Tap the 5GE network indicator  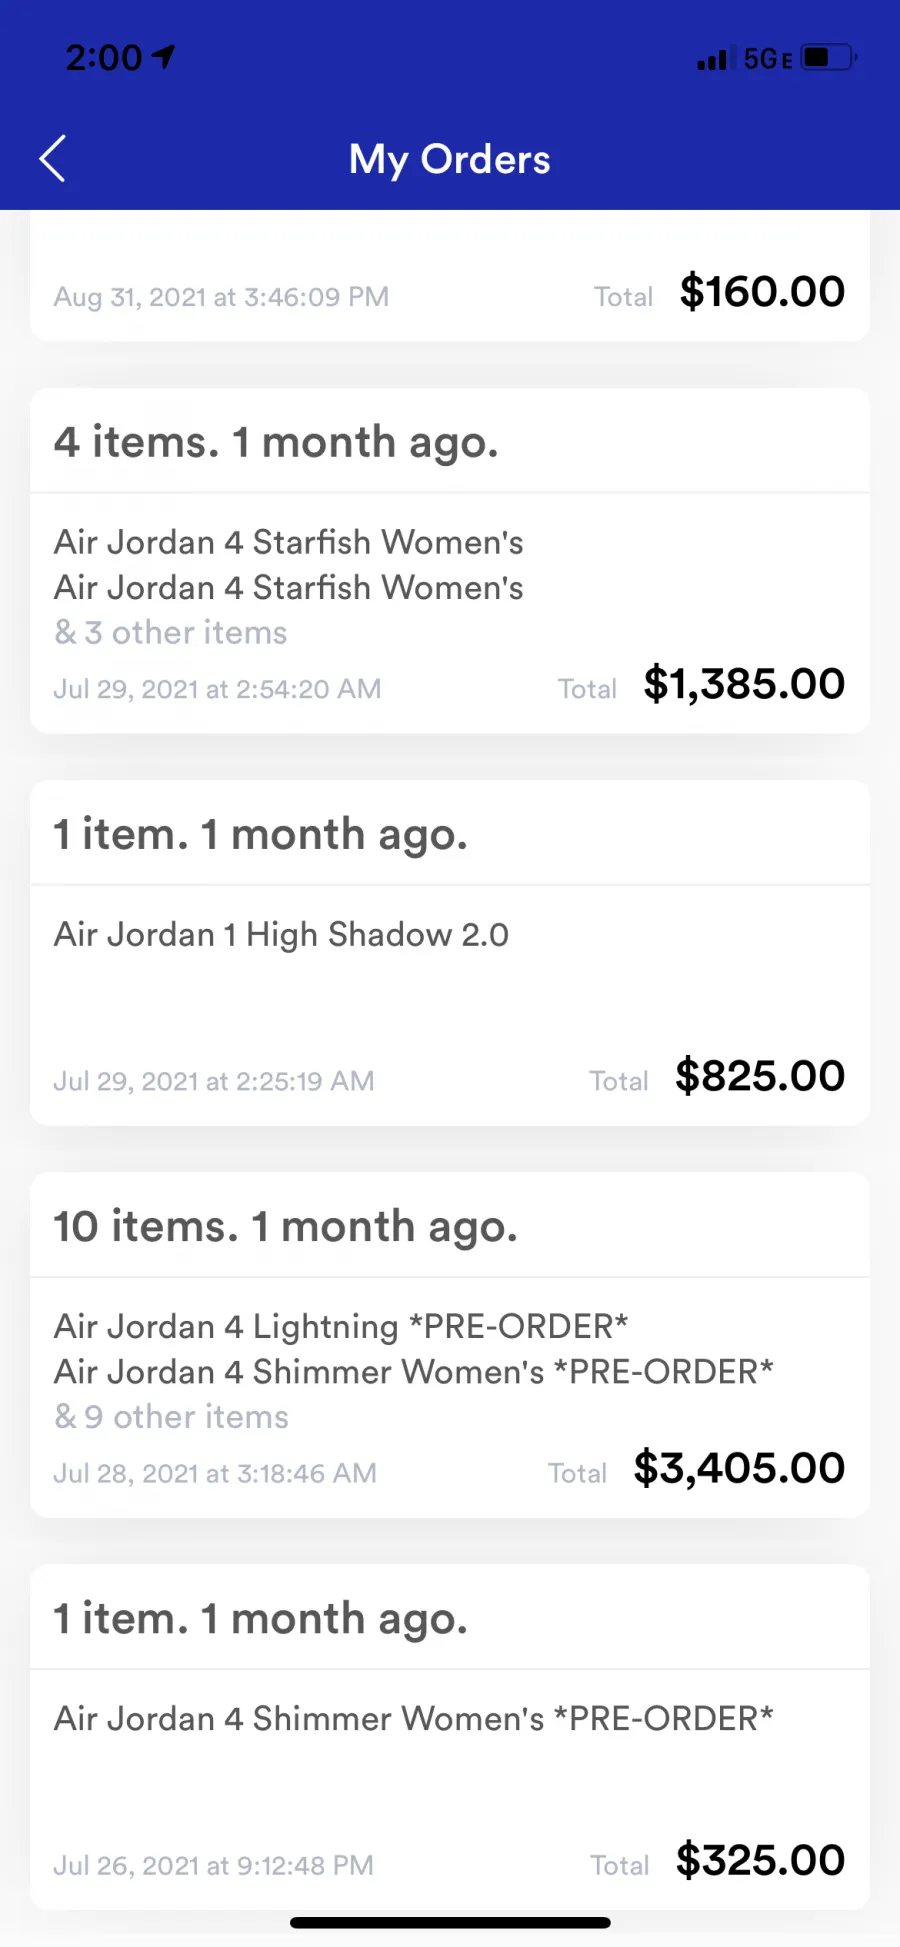pos(767,59)
